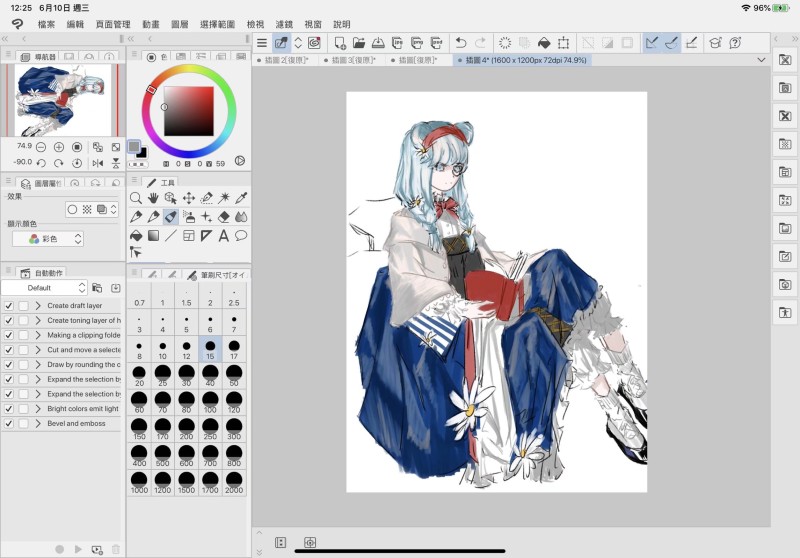Select the Eraser tool

(223, 217)
